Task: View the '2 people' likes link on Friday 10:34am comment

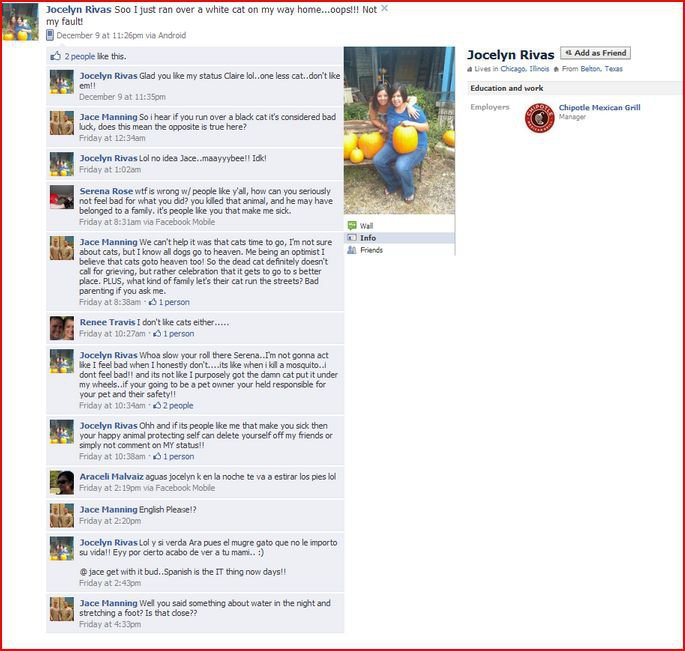Action: tap(178, 405)
